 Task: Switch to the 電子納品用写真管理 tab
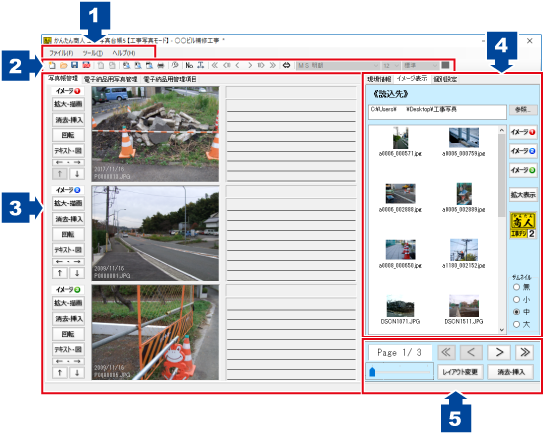[111, 79]
